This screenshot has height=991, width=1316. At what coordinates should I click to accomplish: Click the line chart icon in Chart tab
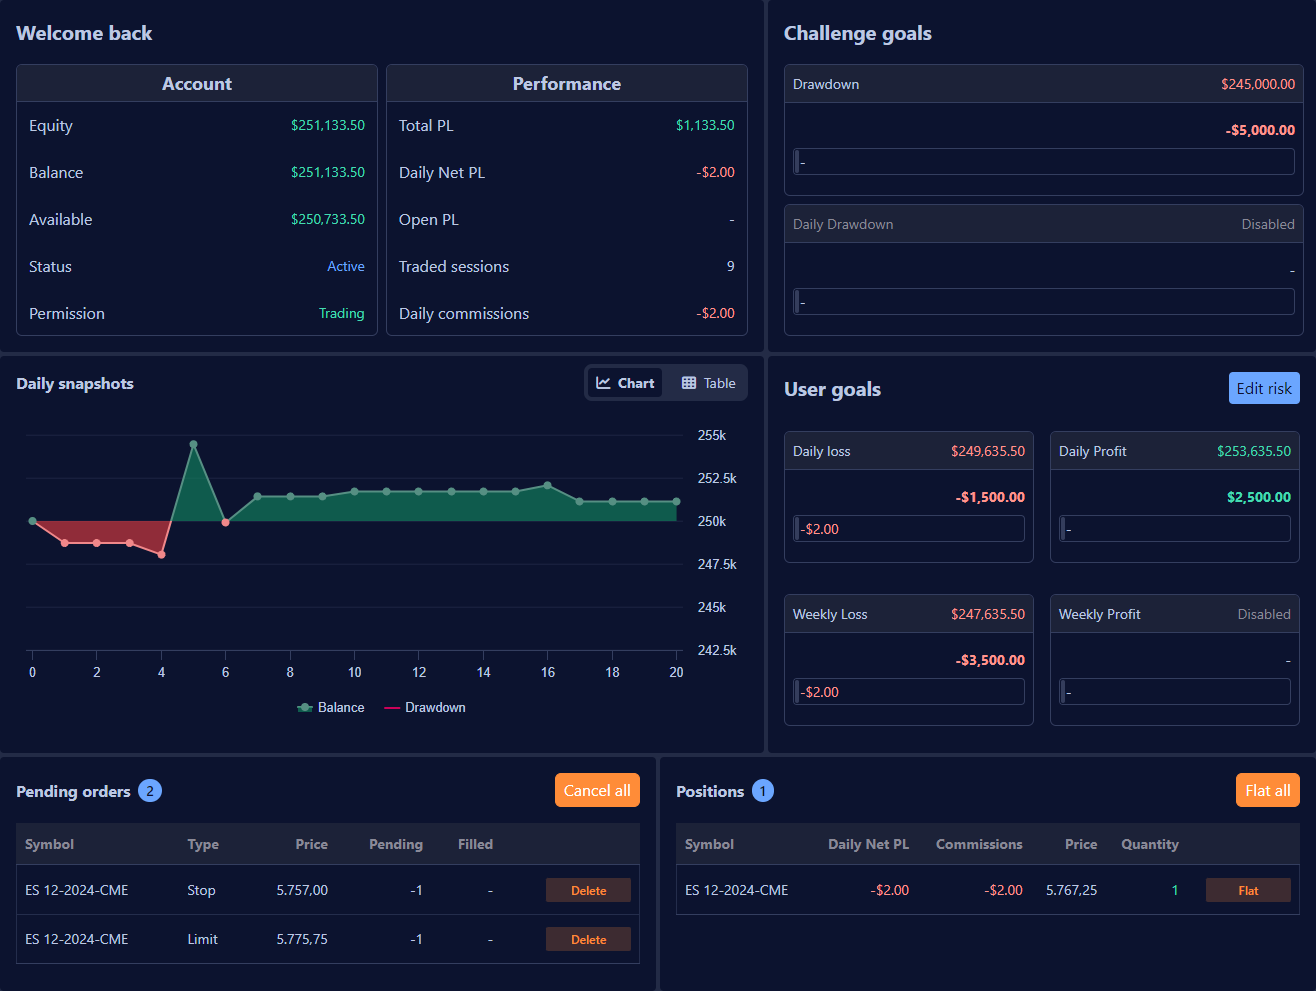tap(603, 383)
